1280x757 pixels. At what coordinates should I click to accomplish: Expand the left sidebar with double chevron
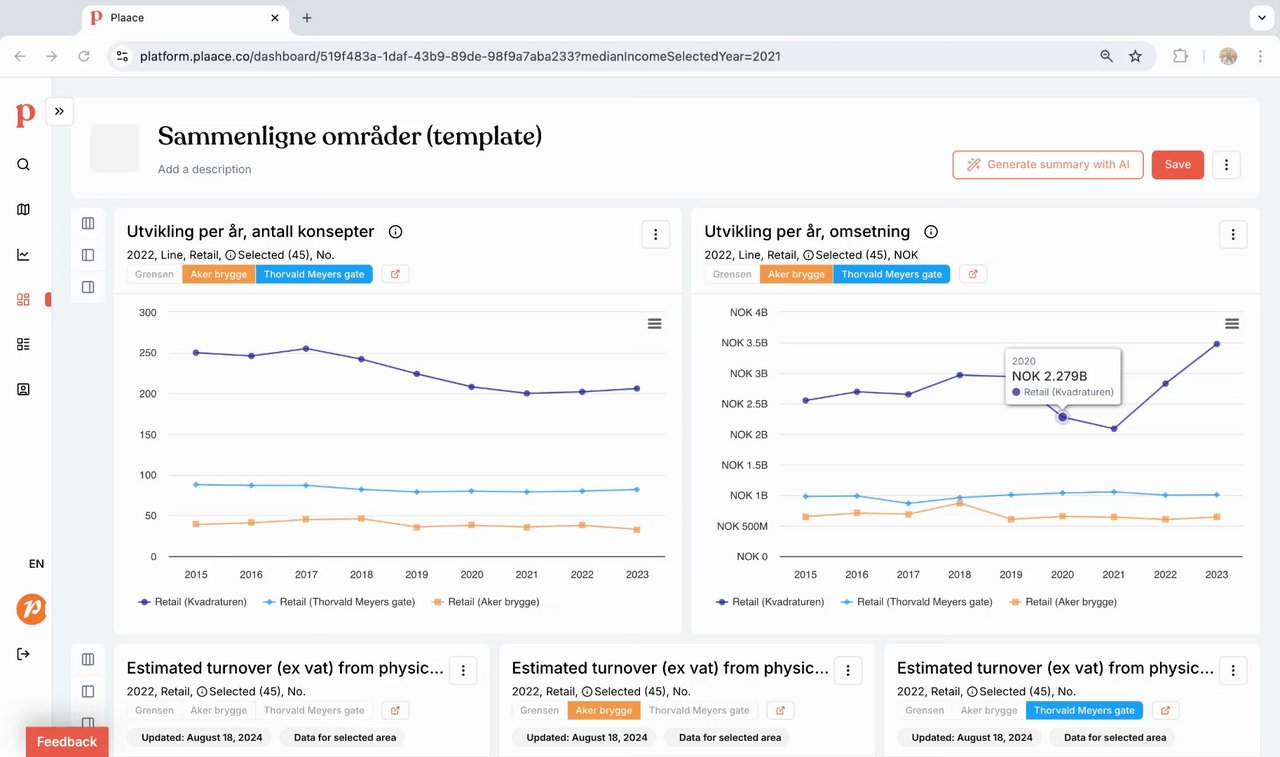point(59,111)
